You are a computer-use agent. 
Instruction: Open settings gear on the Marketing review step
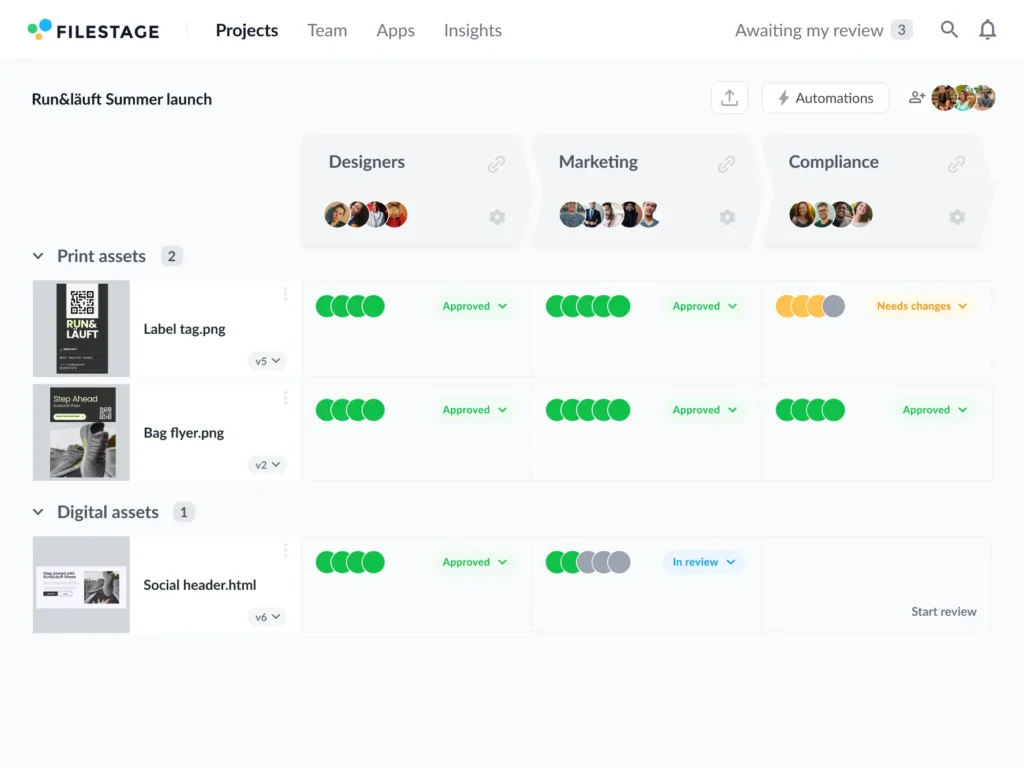[x=727, y=216]
